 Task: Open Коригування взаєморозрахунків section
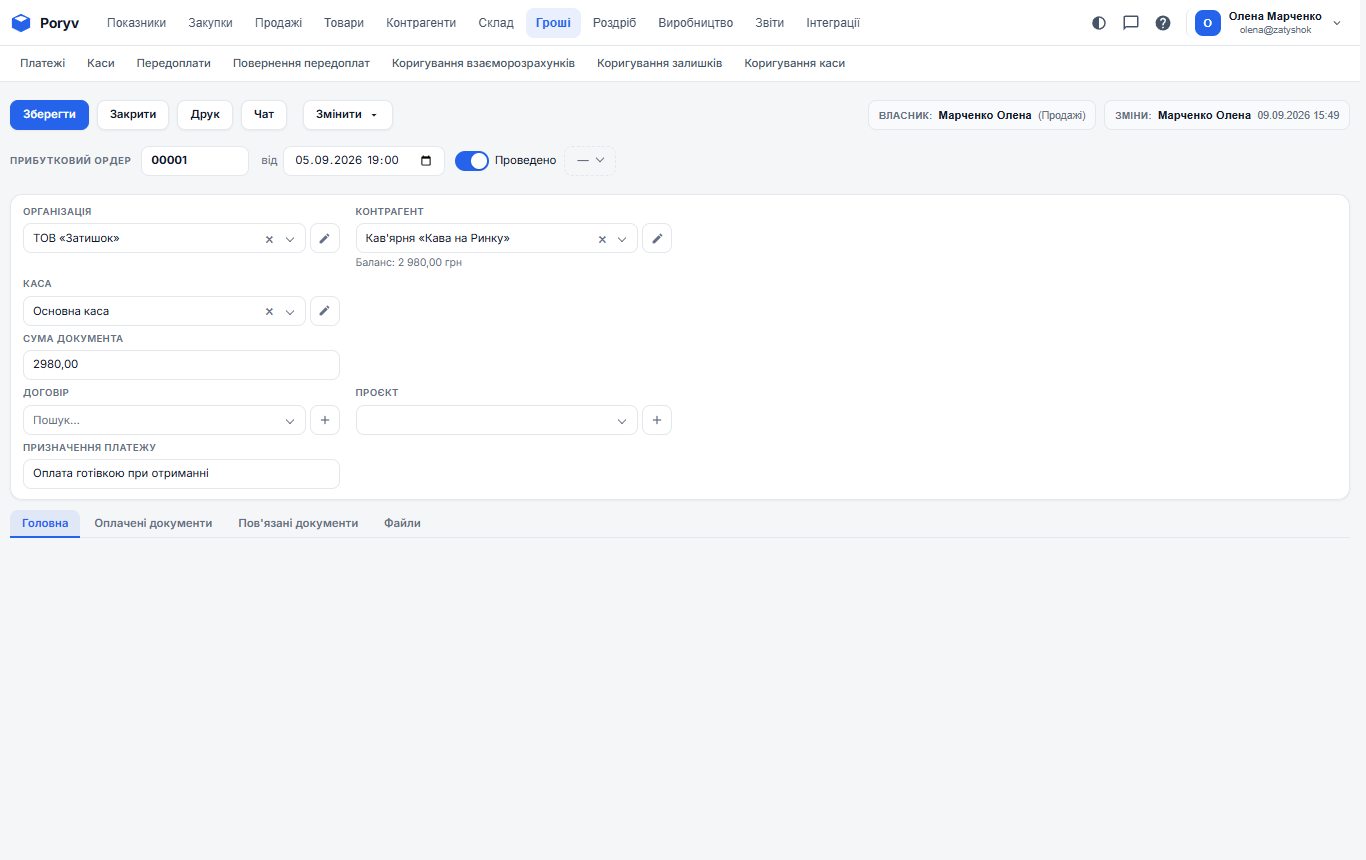[x=484, y=63]
